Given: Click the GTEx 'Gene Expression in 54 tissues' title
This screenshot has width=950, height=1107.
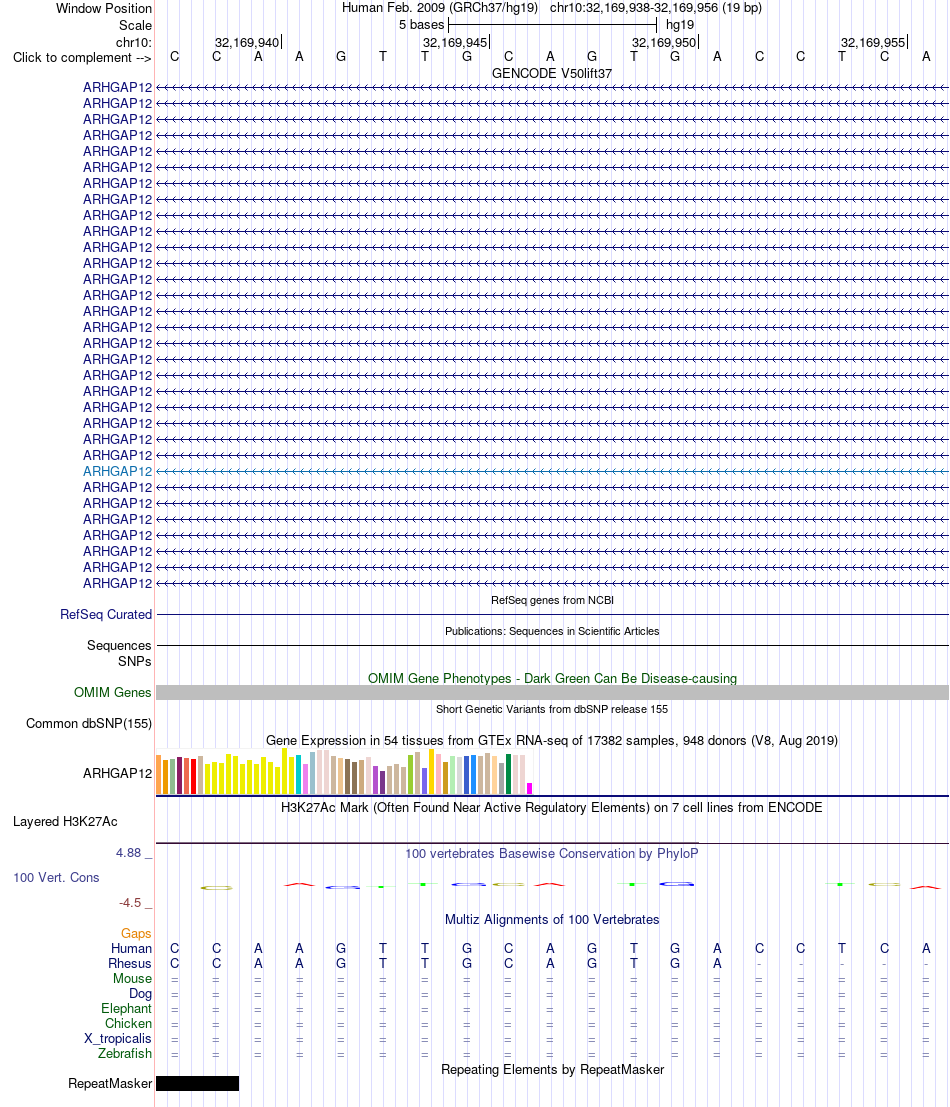Looking at the screenshot, I should pos(552,741).
